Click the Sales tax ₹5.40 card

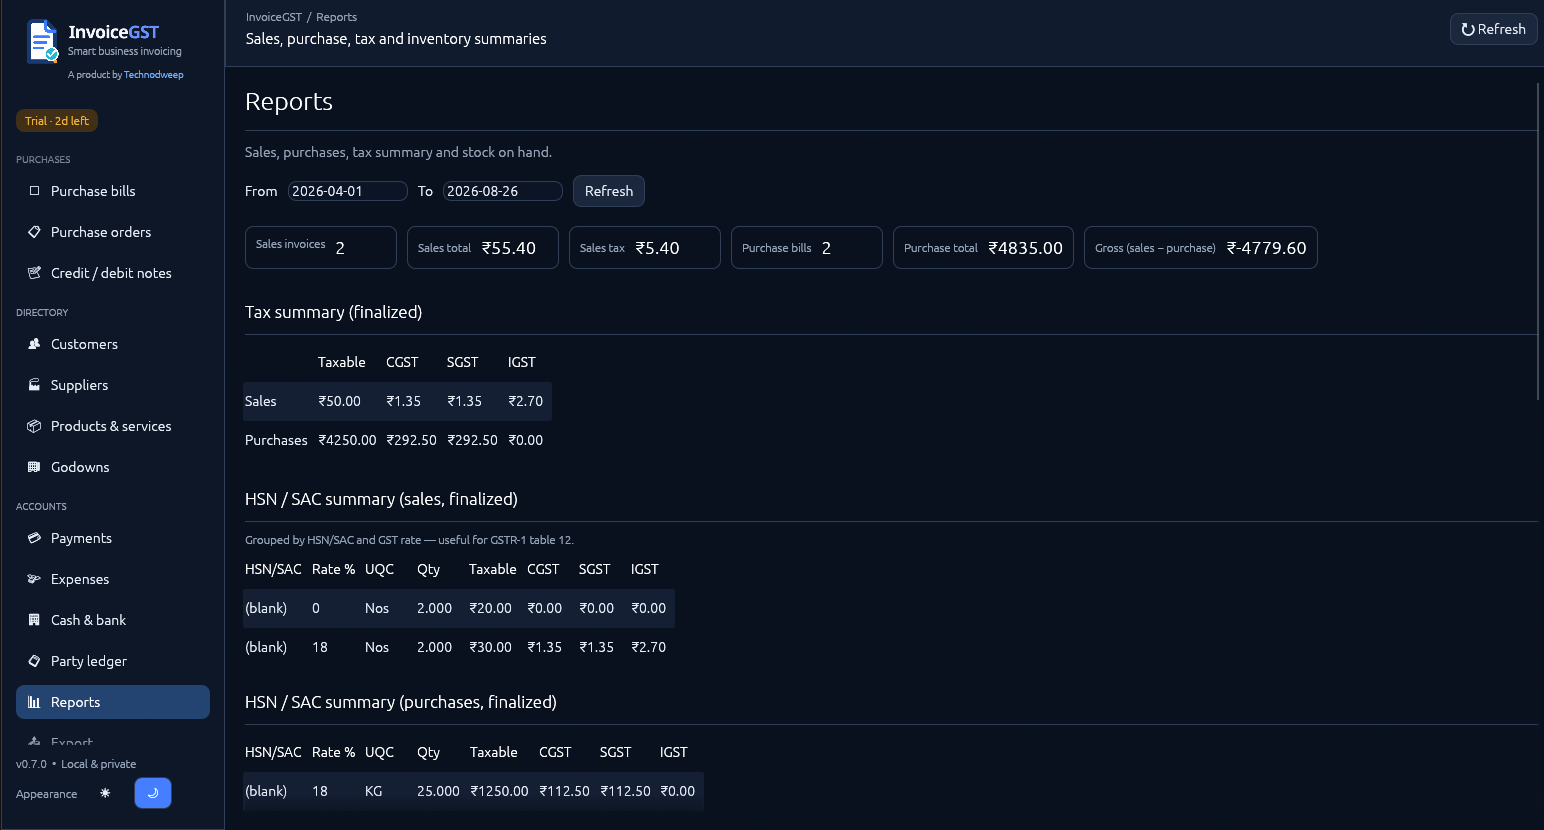click(645, 248)
